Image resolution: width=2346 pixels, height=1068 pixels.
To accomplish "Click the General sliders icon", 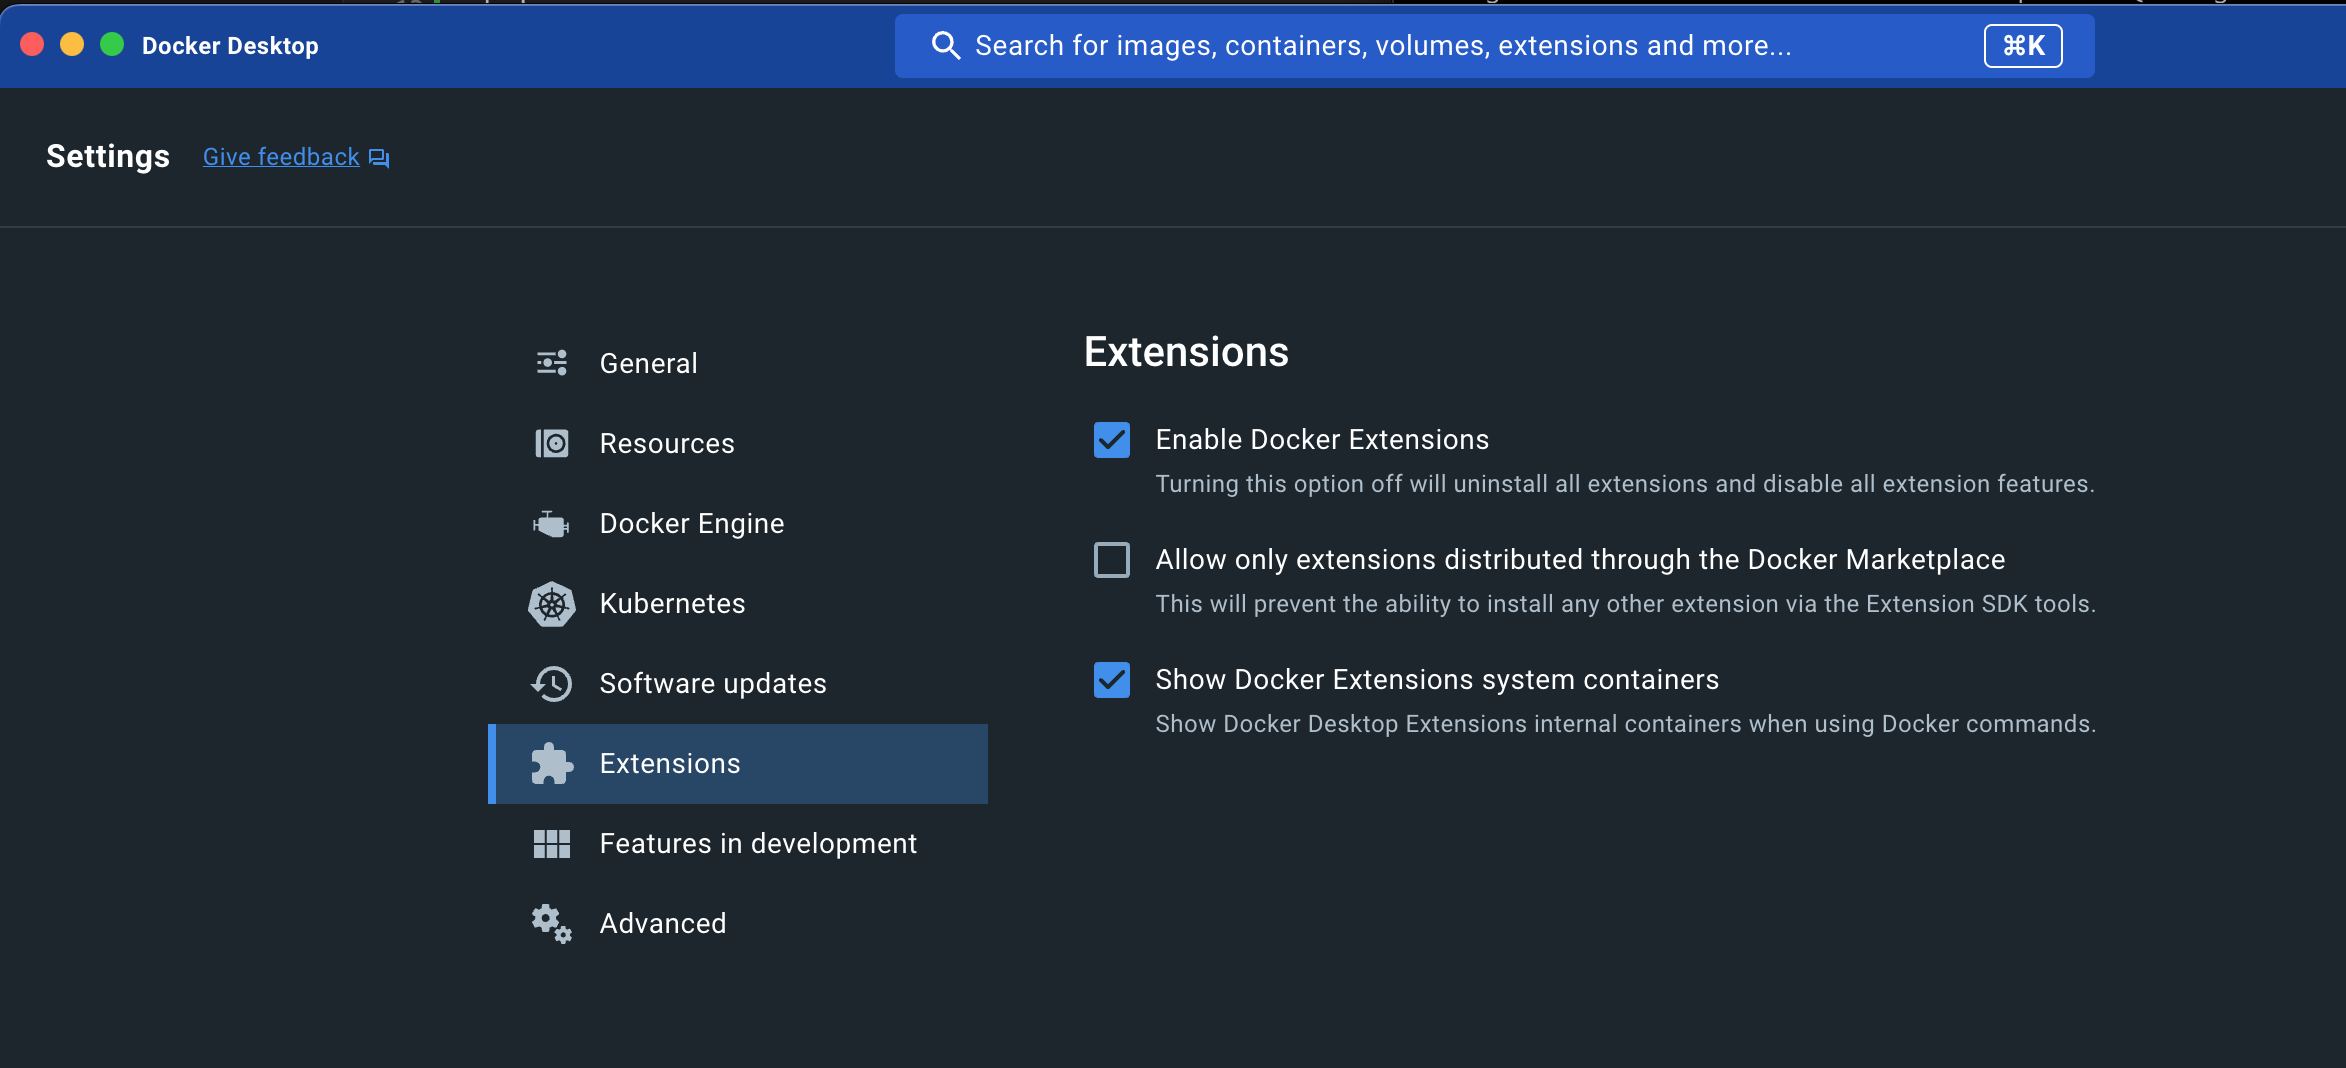I will 551,363.
